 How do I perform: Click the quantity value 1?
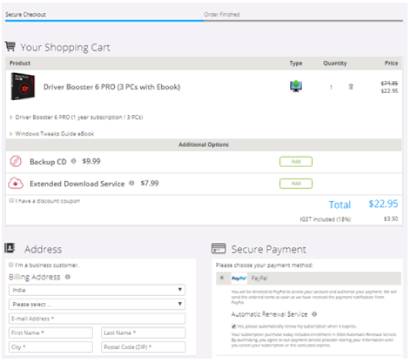[331, 87]
